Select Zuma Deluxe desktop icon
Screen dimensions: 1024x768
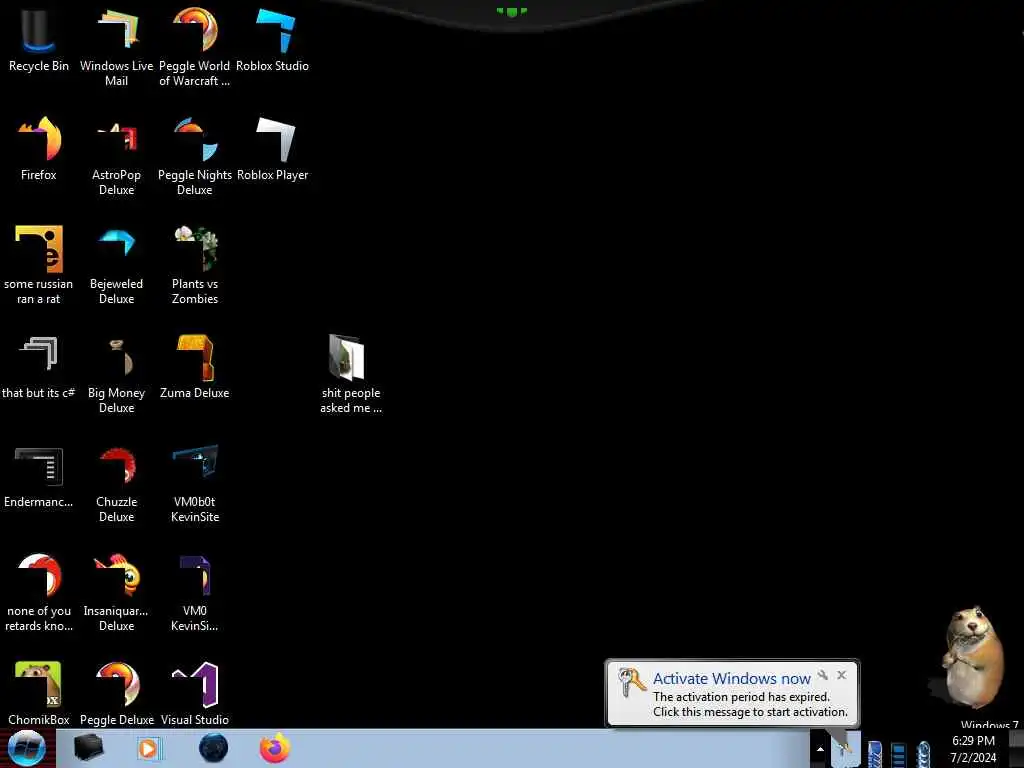[195, 366]
